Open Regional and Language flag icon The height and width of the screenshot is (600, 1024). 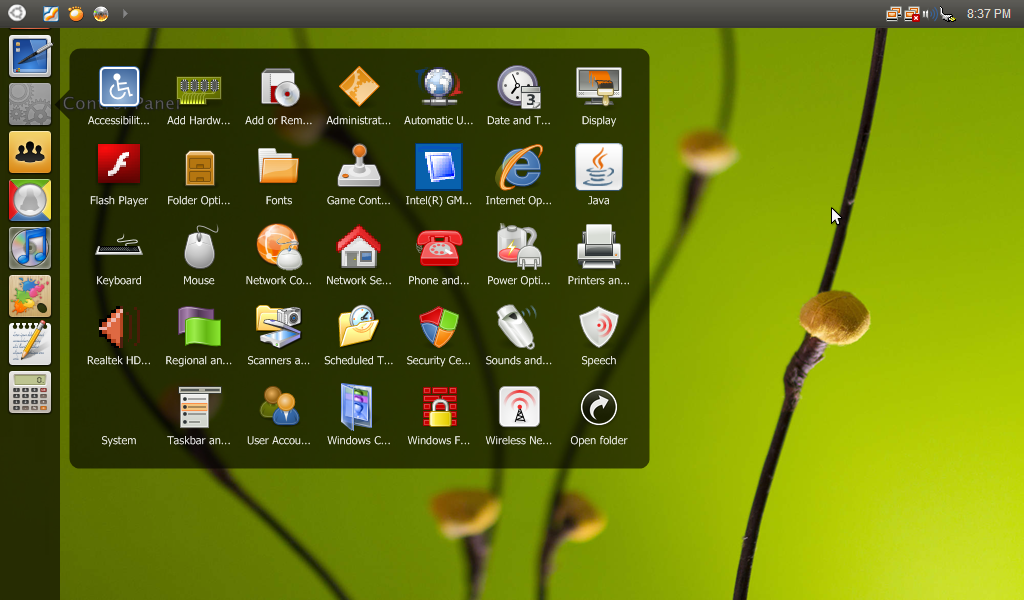[x=199, y=326]
